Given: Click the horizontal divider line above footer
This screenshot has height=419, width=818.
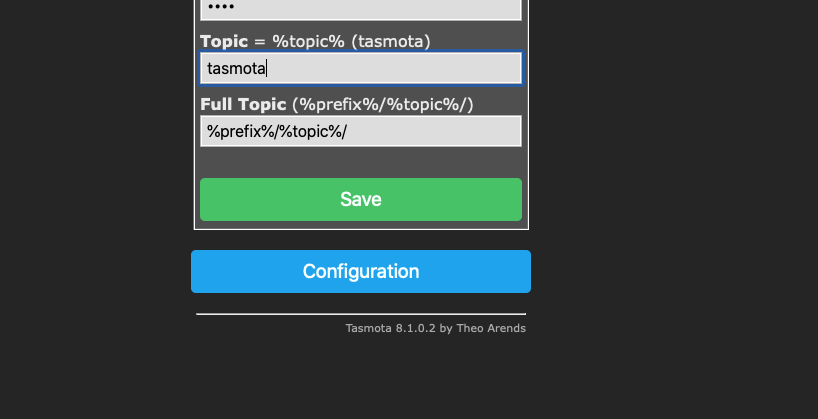Looking at the screenshot, I should [360, 314].
